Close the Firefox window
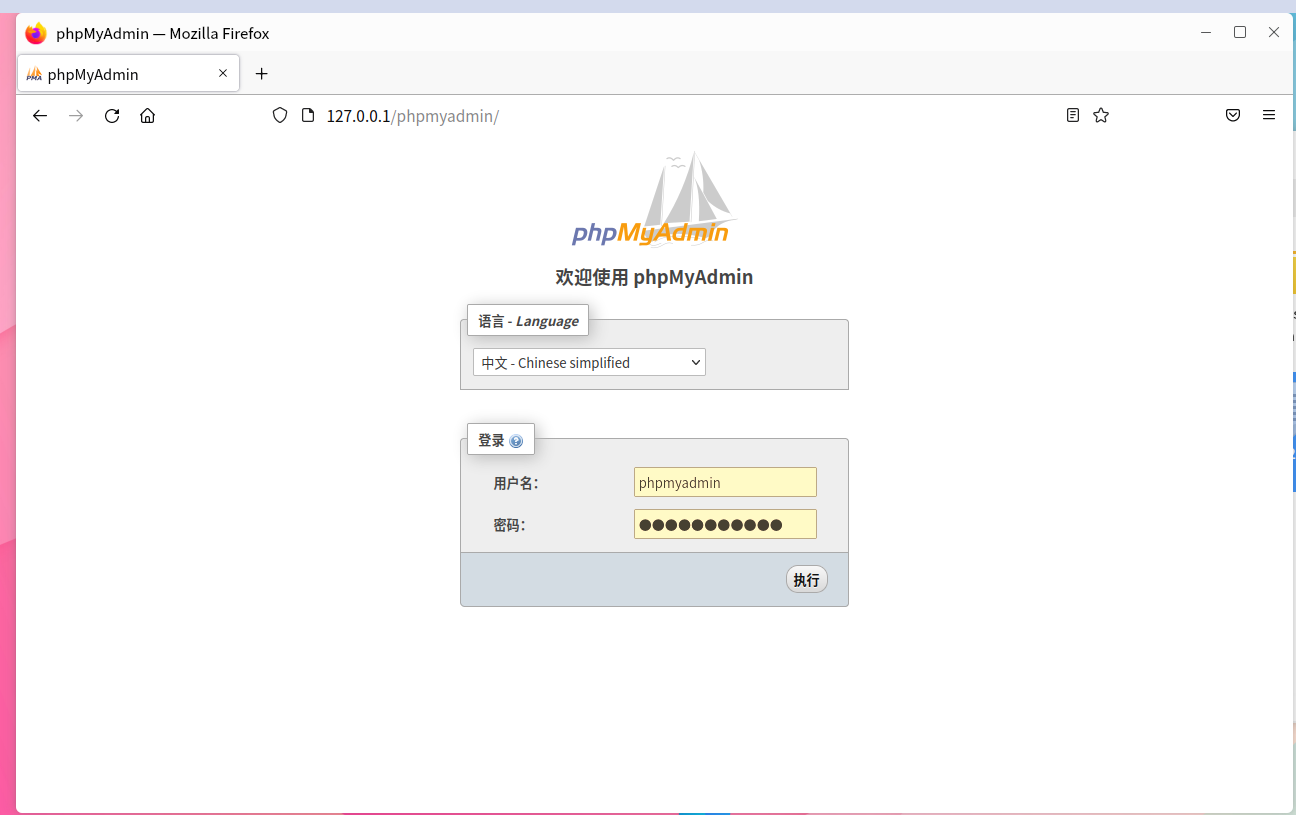 click(1274, 32)
